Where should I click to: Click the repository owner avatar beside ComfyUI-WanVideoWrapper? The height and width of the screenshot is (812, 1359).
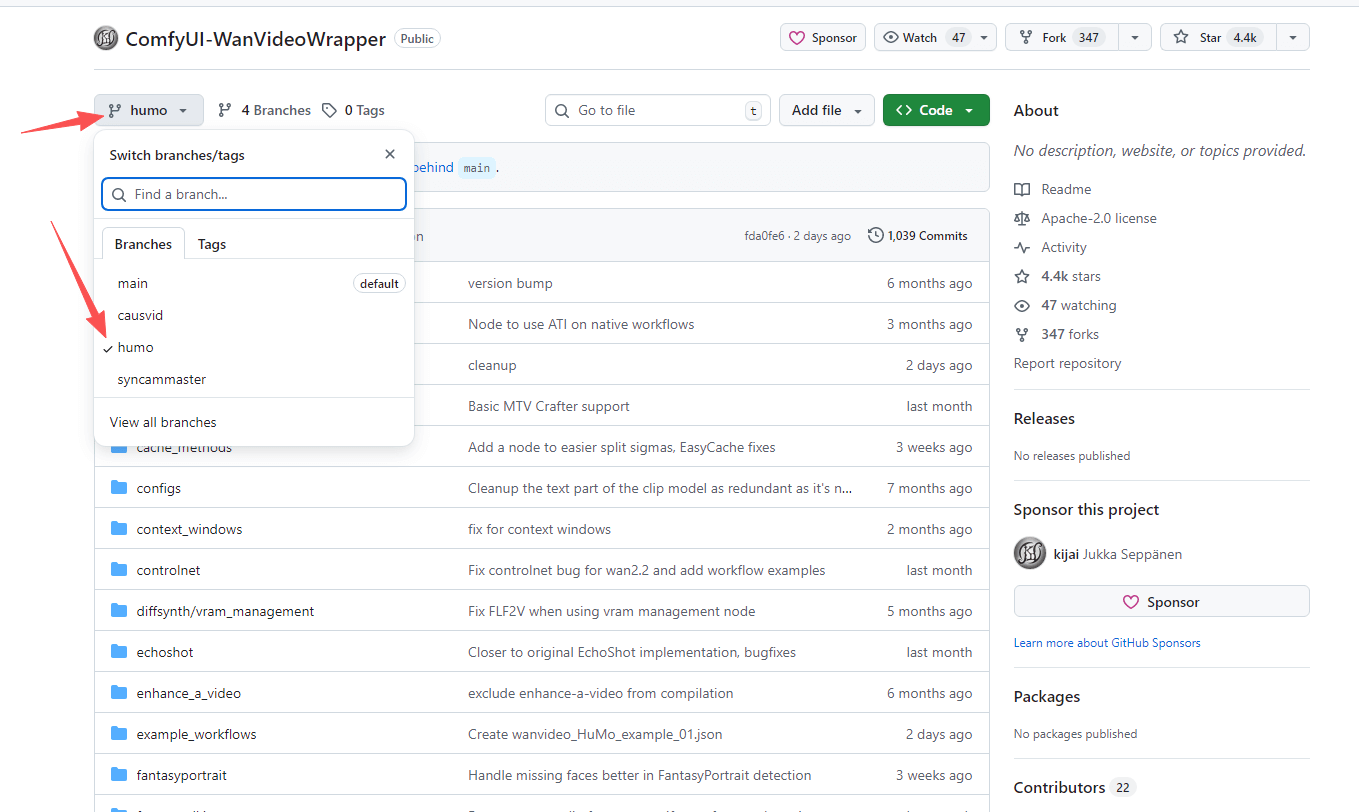[x=106, y=38]
